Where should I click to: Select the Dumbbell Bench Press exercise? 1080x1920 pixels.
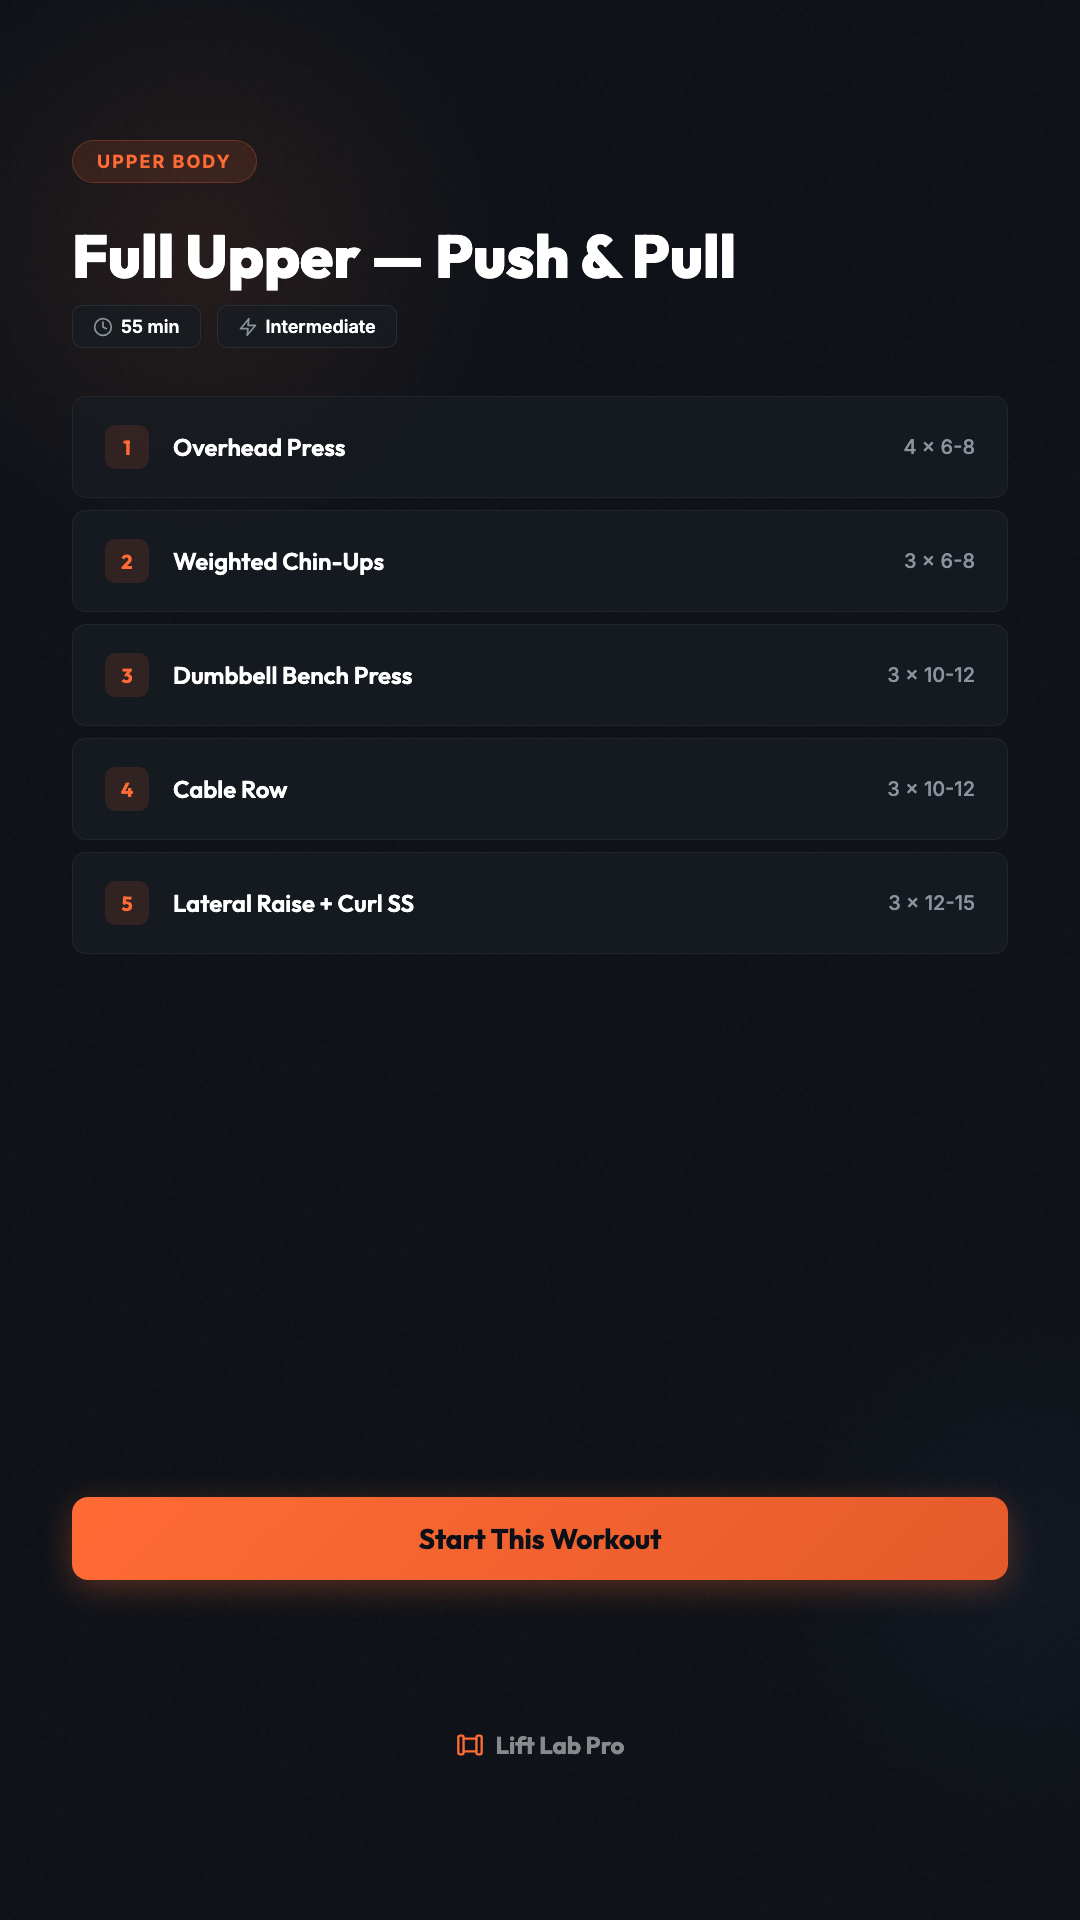[292, 676]
